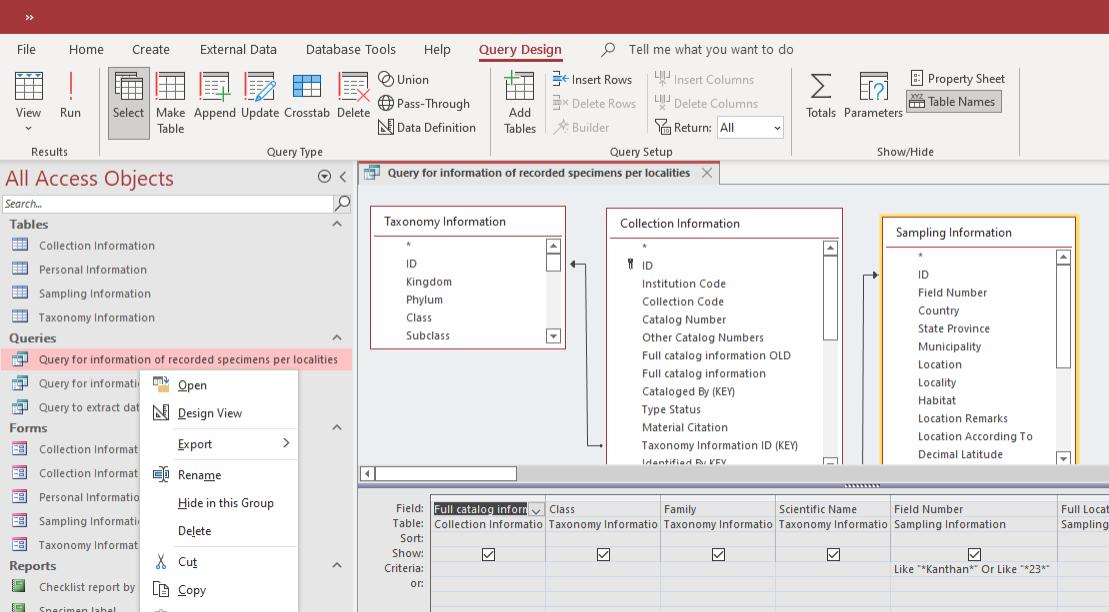Collapse the Forms group
1109x612 pixels.
(337, 428)
